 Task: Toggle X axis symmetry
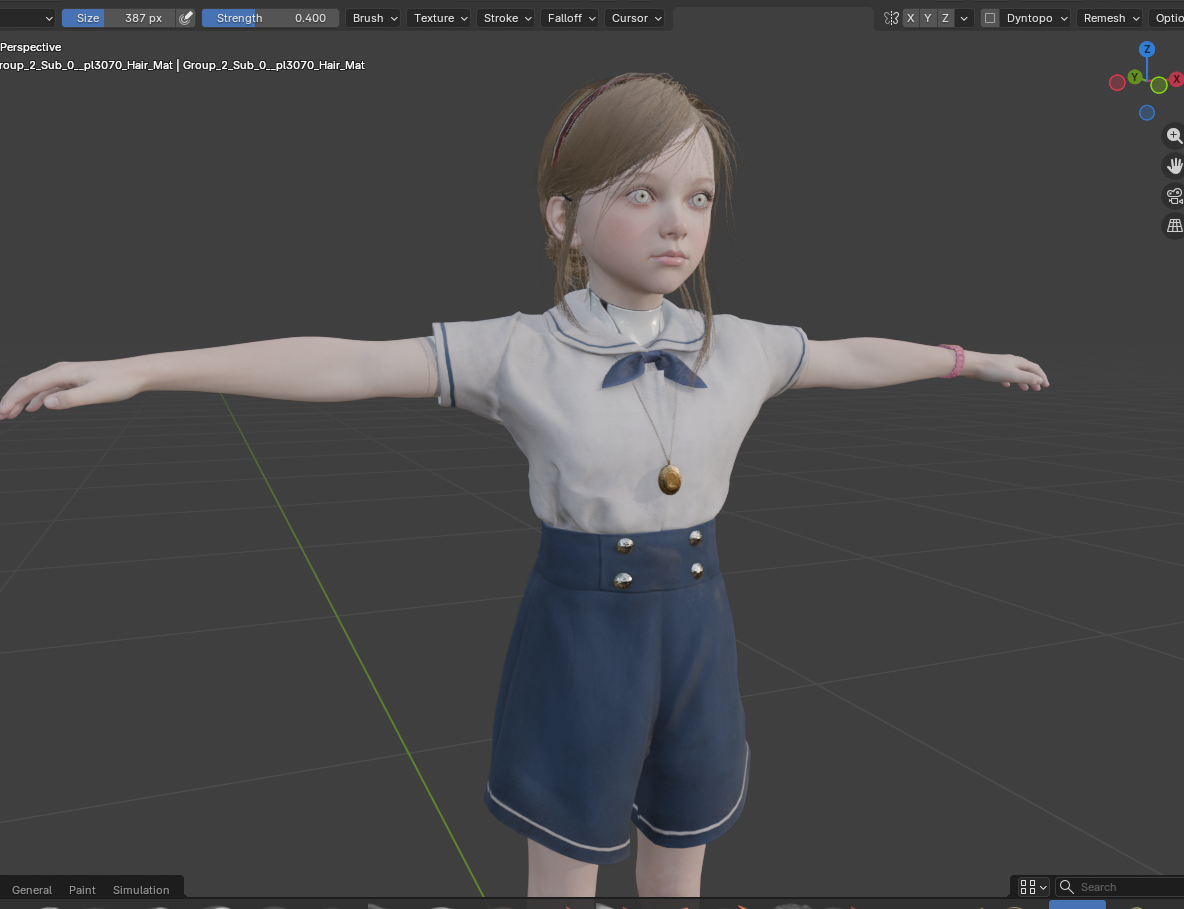[911, 18]
